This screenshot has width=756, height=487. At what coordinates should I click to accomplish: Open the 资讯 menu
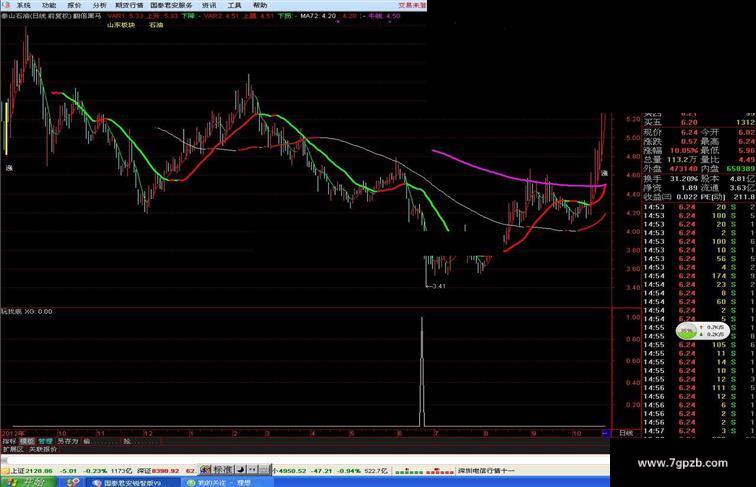(209, 5)
